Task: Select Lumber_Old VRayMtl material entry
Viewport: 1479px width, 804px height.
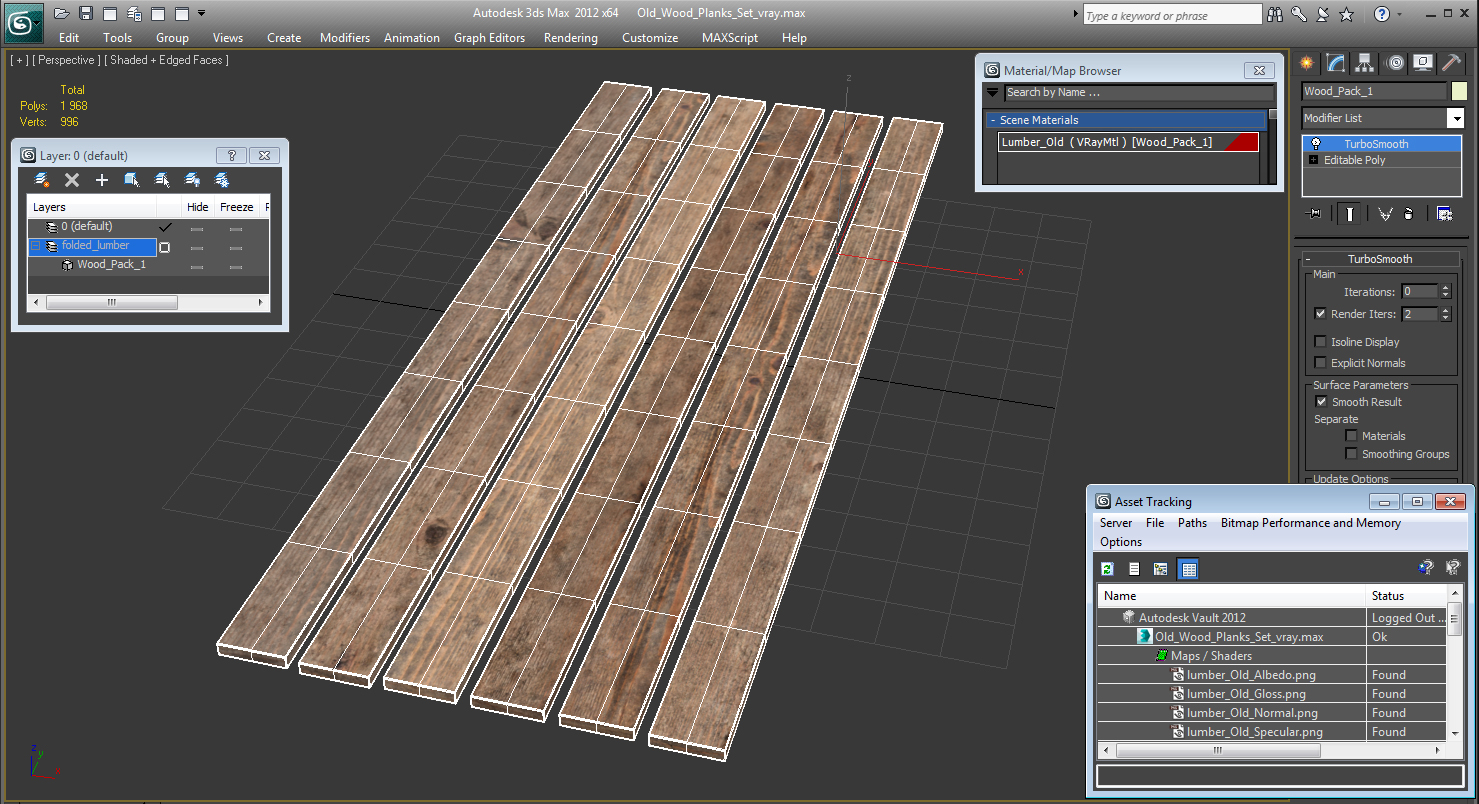Action: pyautogui.click(x=1128, y=142)
